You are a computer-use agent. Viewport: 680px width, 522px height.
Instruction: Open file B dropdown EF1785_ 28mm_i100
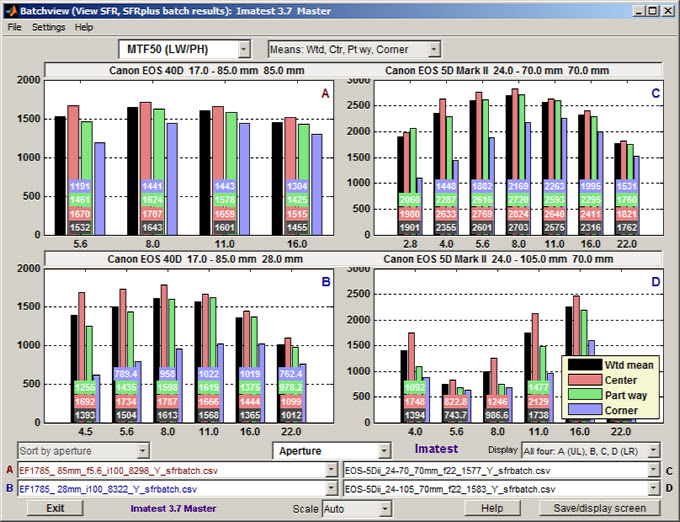point(331,489)
